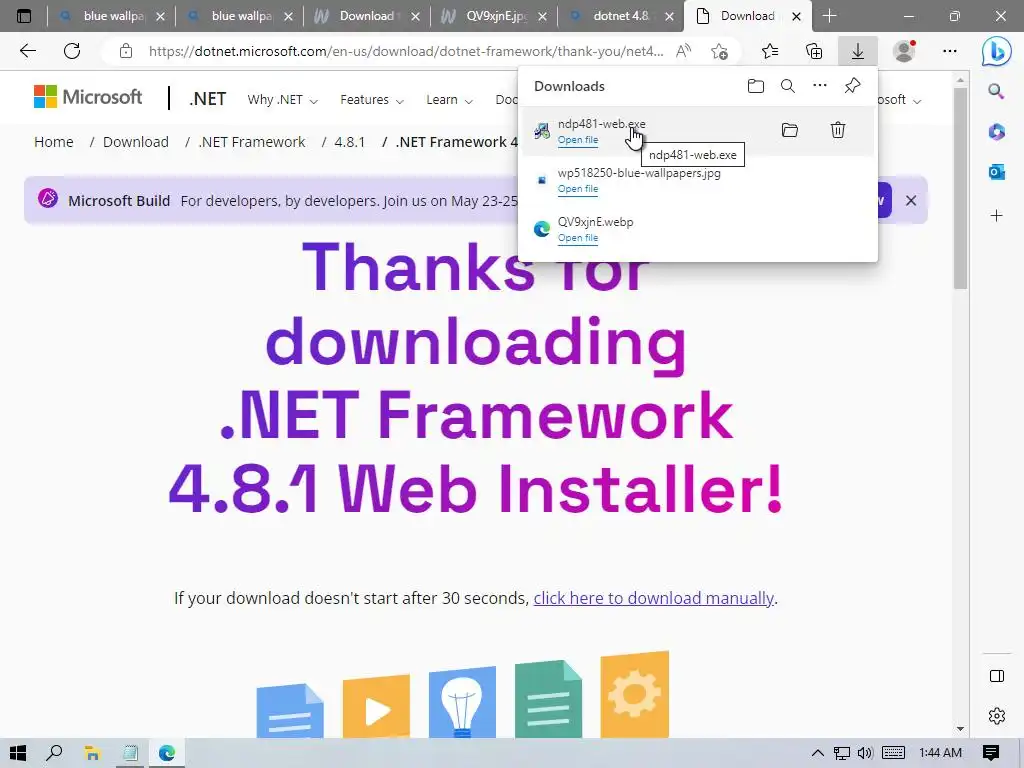Close the QV9xjnE.jpg tab
Image resolution: width=1024 pixels, height=768 pixels.
tap(542, 17)
